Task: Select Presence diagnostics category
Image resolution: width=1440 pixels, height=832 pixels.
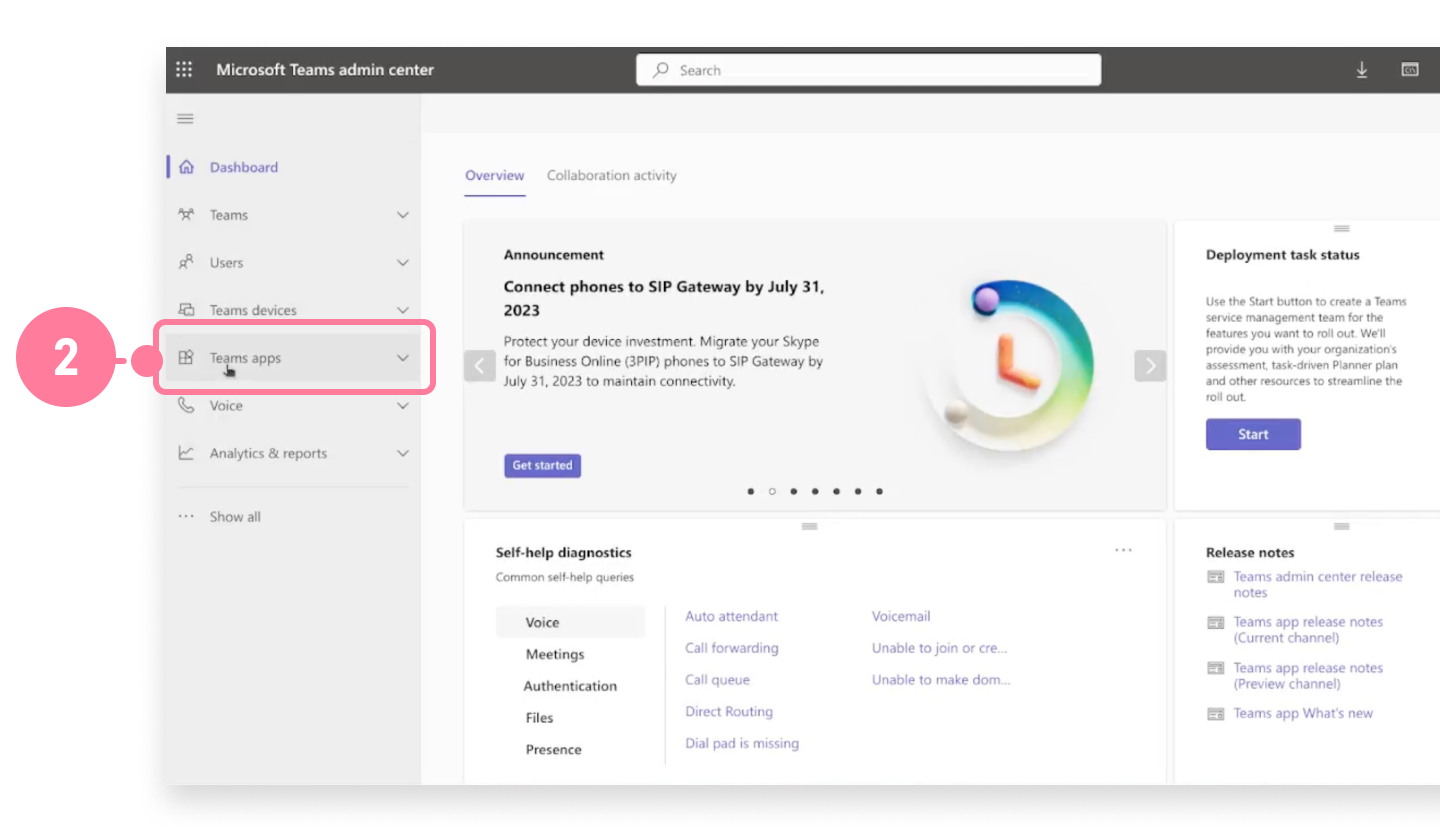Action: coord(553,750)
